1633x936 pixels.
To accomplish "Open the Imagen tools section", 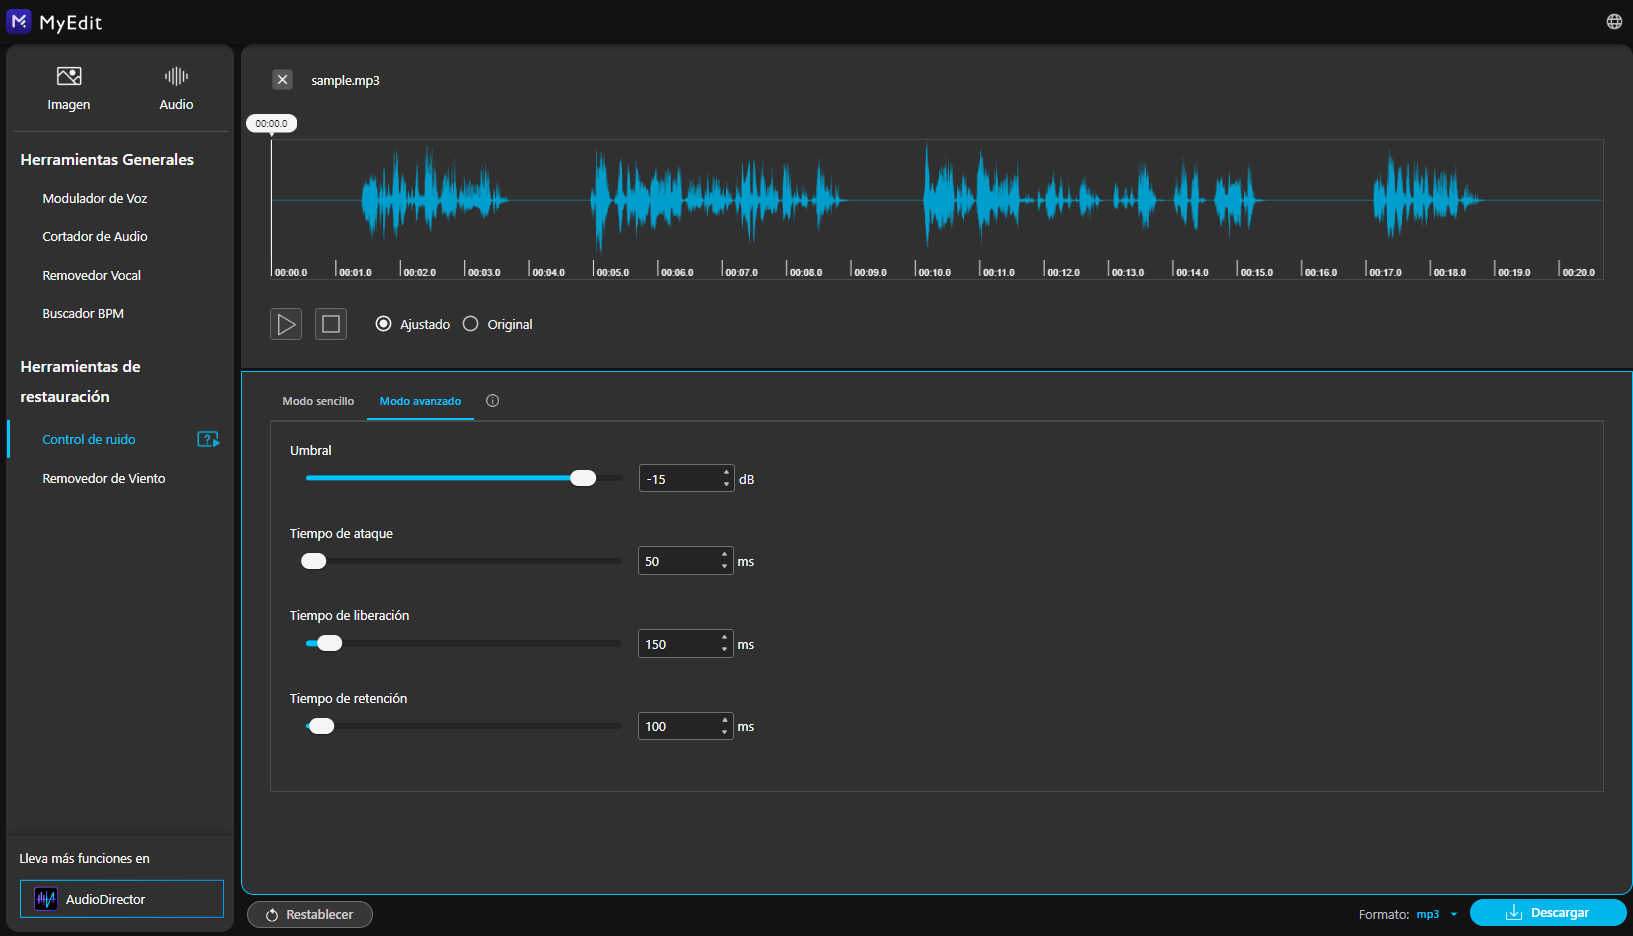I will [x=68, y=88].
